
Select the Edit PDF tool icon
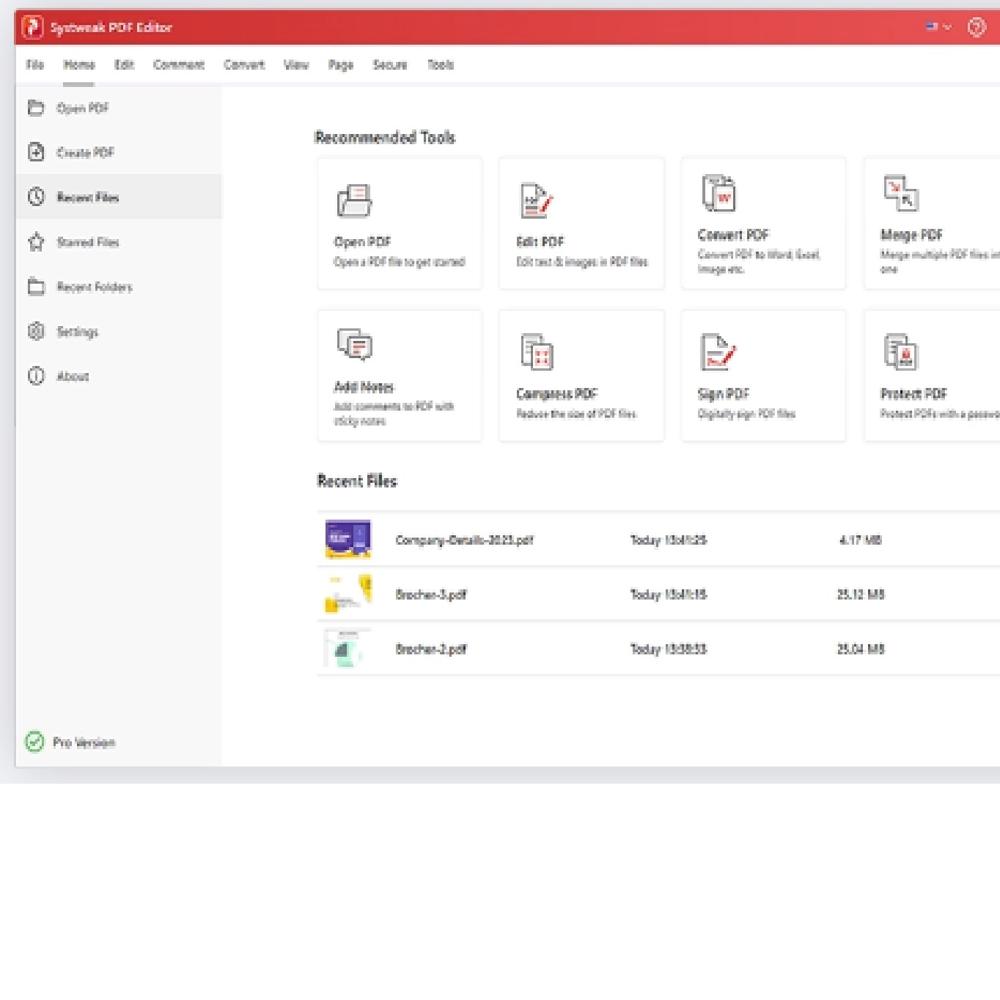coord(537,201)
